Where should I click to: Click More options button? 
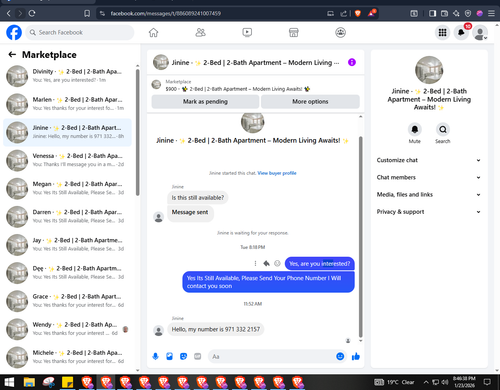click(x=310, y=102)
